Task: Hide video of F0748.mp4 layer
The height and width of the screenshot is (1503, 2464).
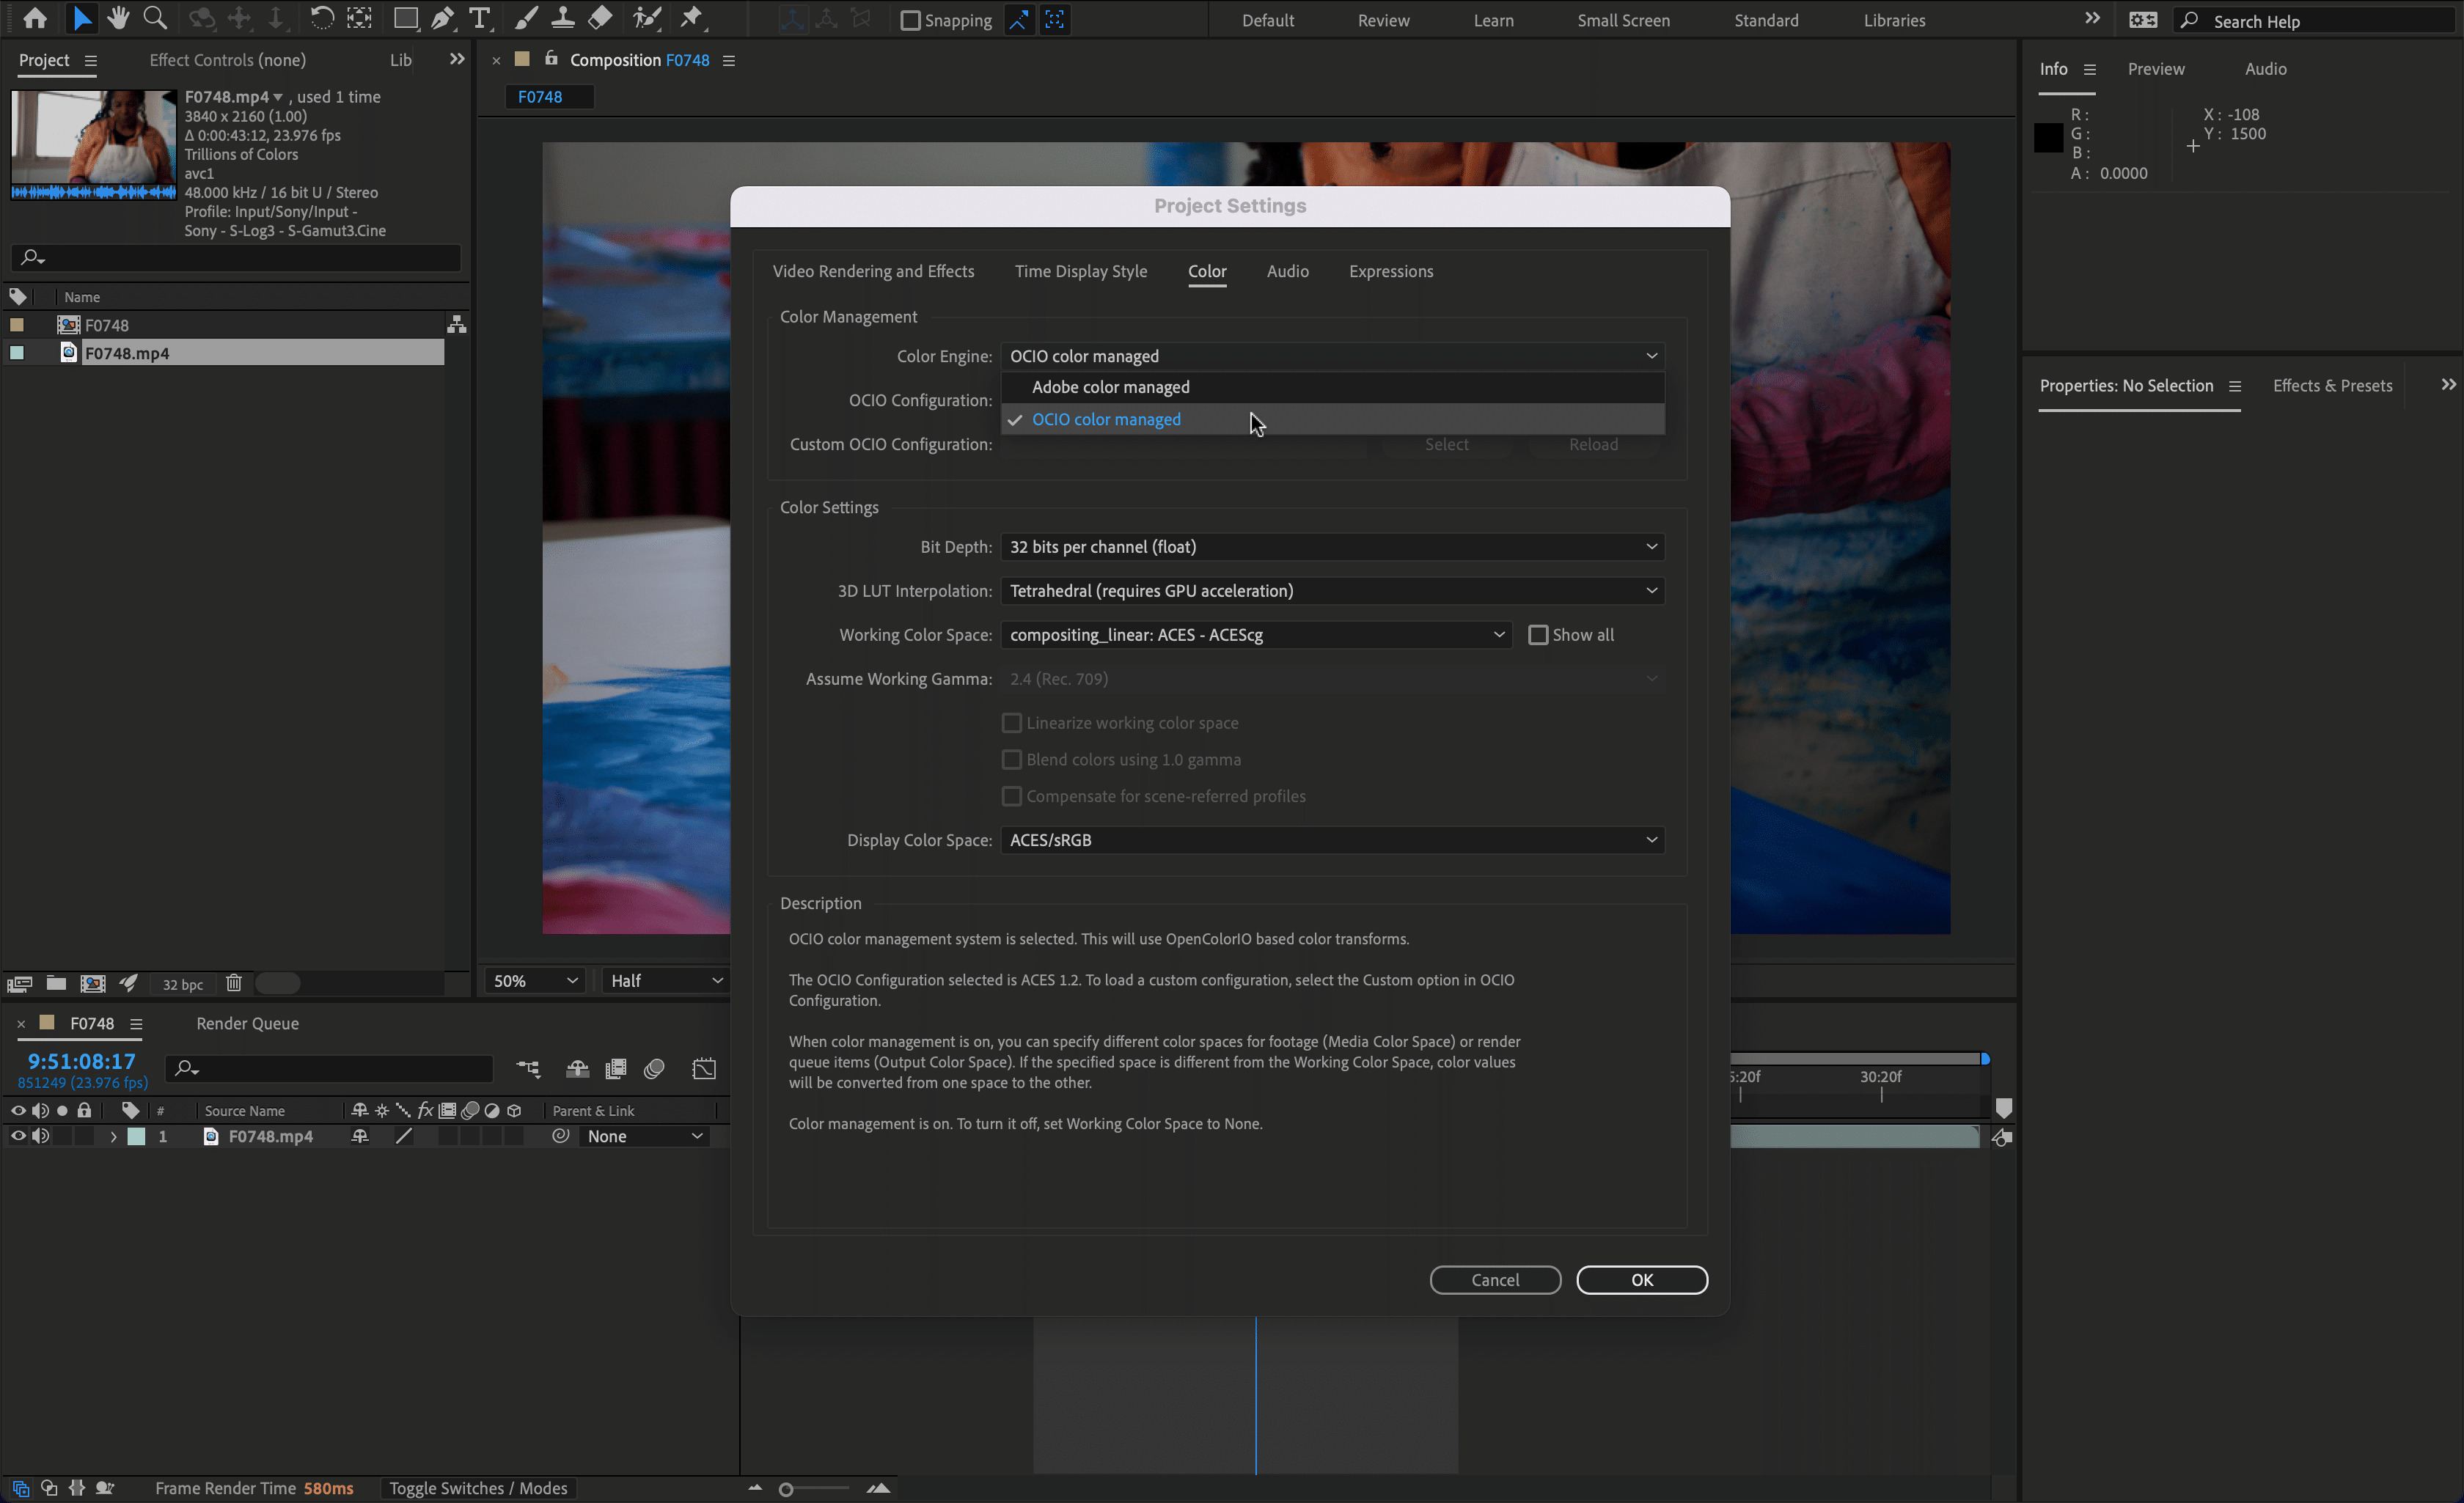Action: [x=18, y=1136]
